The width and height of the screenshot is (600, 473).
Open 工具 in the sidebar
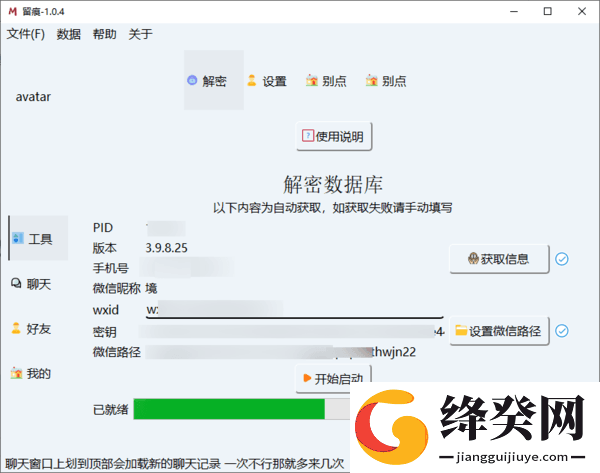[x=38, y=238]
